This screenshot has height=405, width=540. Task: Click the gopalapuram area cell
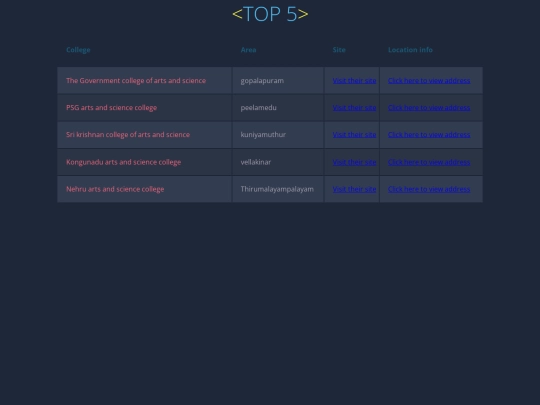(x=278, y=80)
